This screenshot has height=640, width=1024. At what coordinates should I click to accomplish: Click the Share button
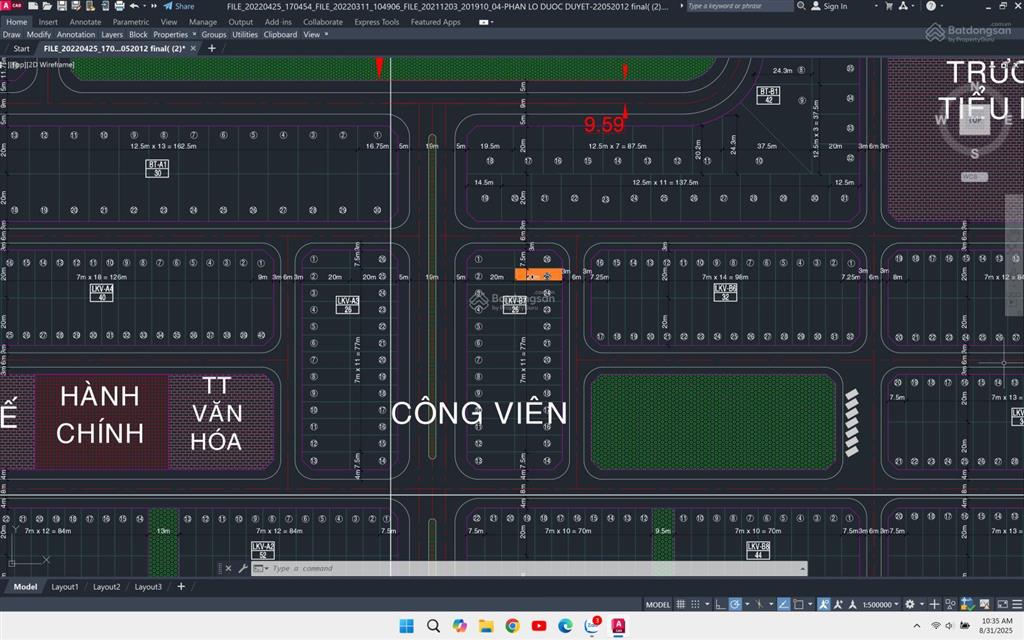point(179,6)
